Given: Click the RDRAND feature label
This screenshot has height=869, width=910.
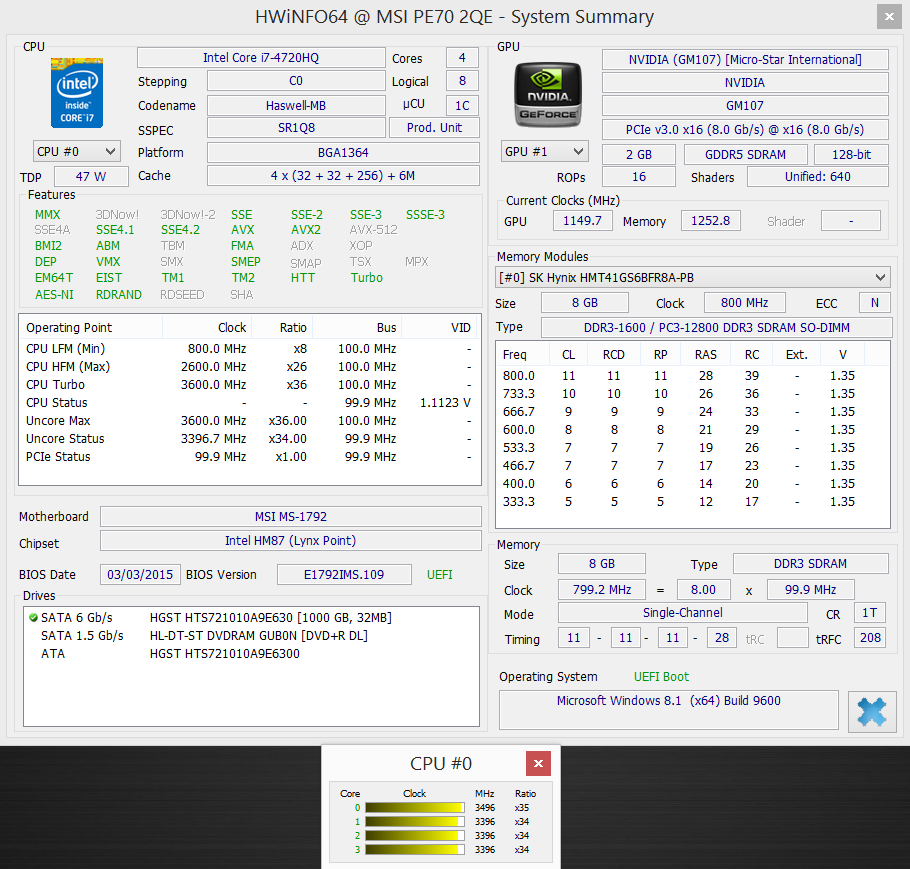Looking at the screenshot, I should click(118, 294).
